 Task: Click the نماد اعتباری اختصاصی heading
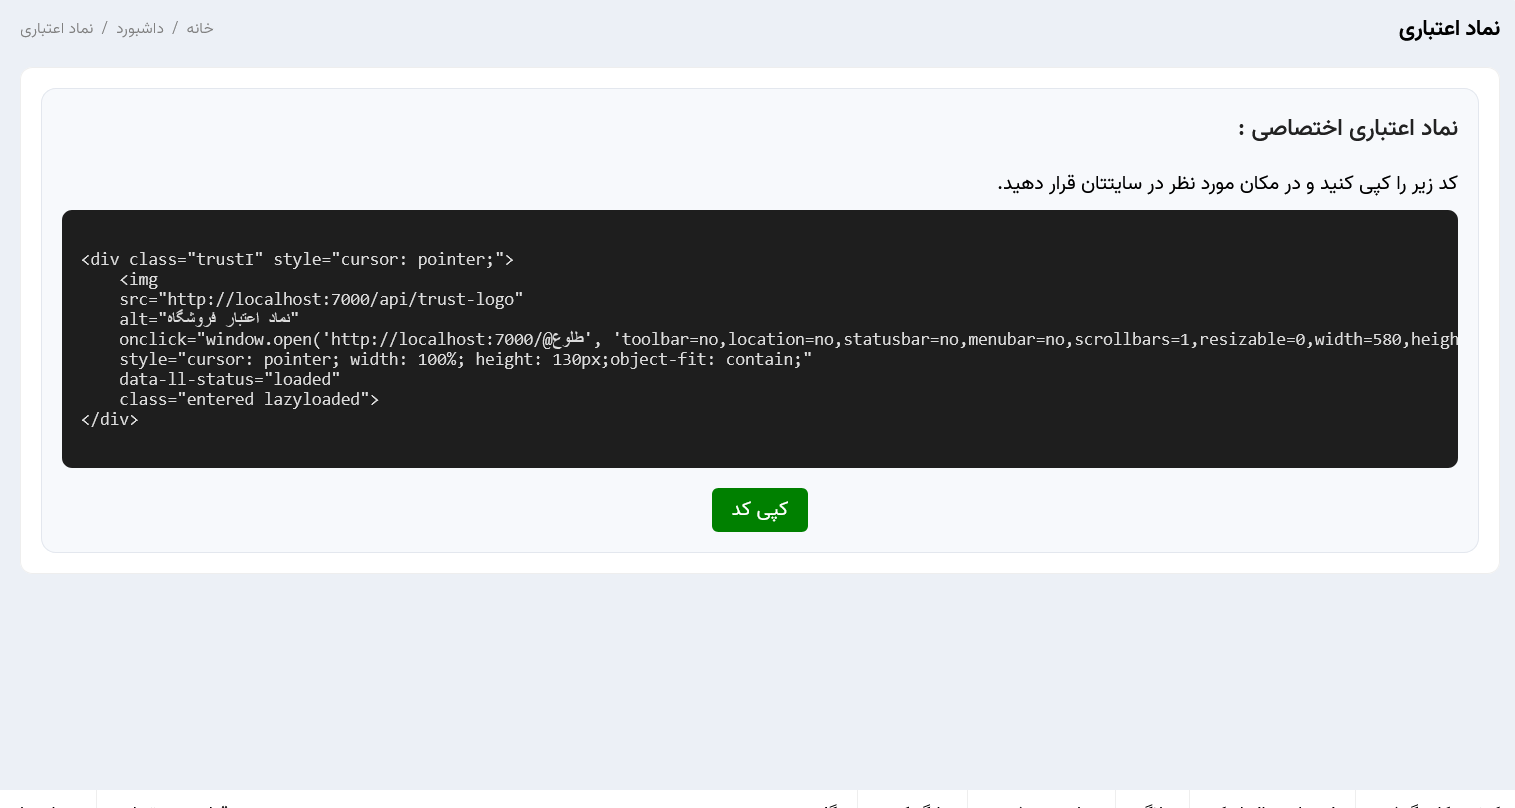1347,128
